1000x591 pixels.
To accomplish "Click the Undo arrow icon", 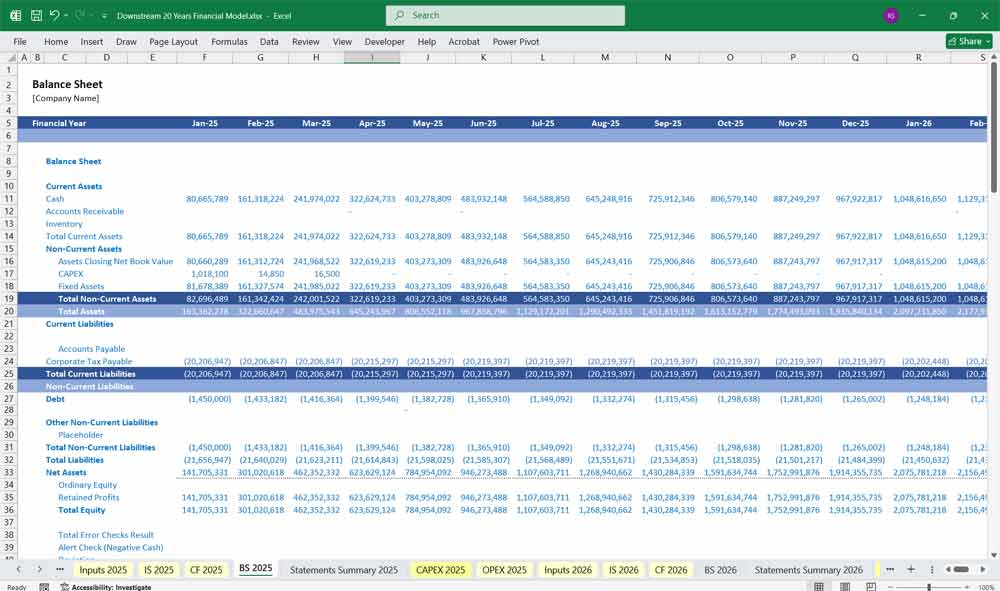I will pyautogui.click(x=54, y=16).
